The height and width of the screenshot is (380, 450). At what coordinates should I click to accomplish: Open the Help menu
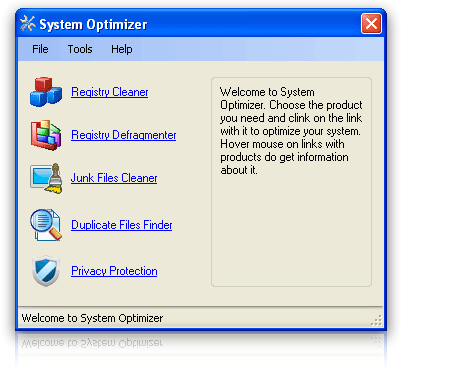122,49
